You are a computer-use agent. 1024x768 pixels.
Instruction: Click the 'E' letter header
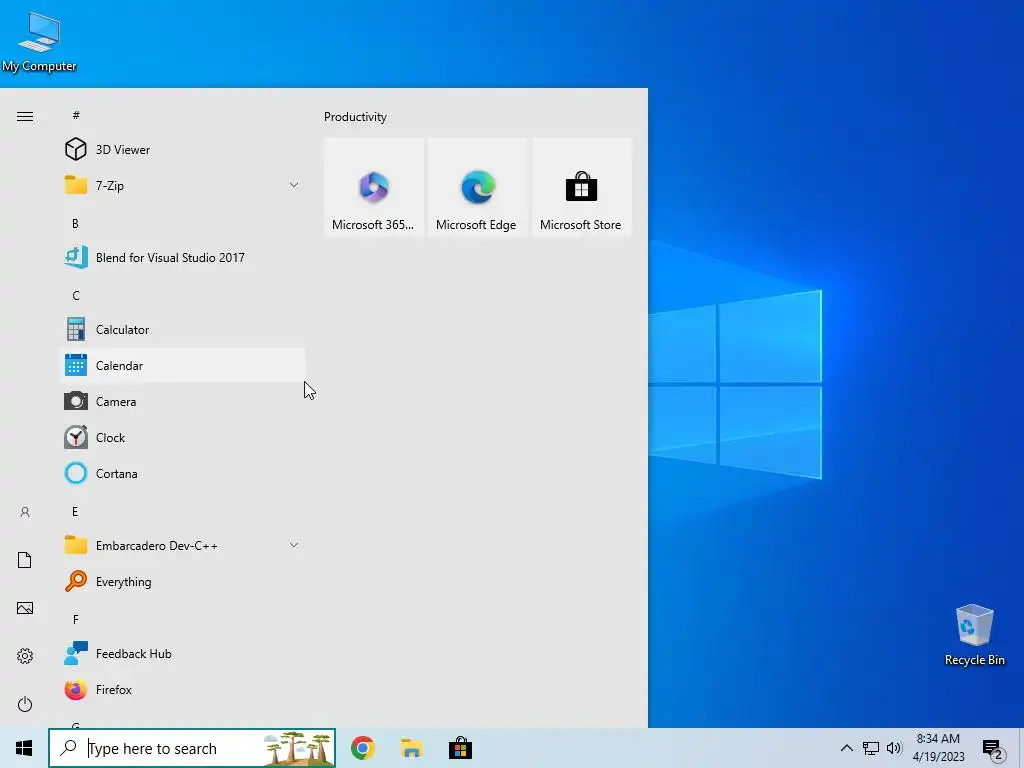75,511
